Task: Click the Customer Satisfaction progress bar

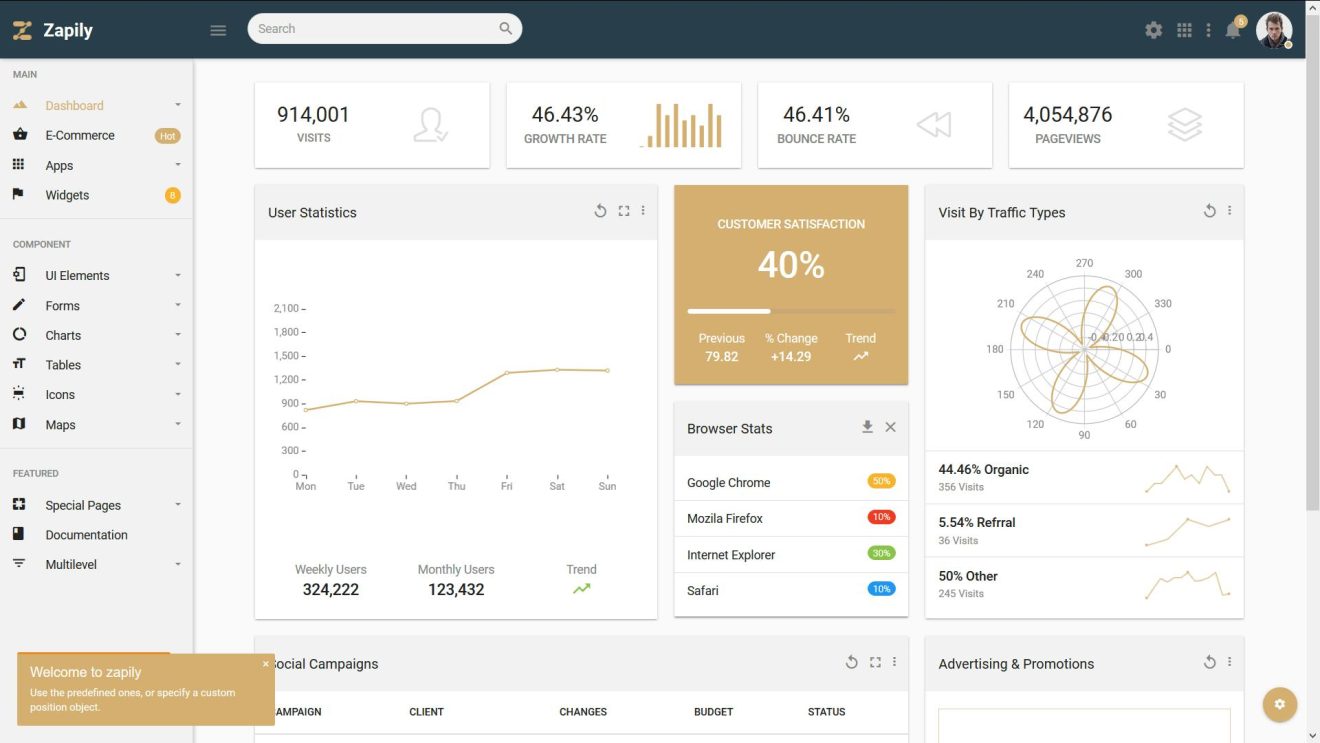Action: (790, 311)
